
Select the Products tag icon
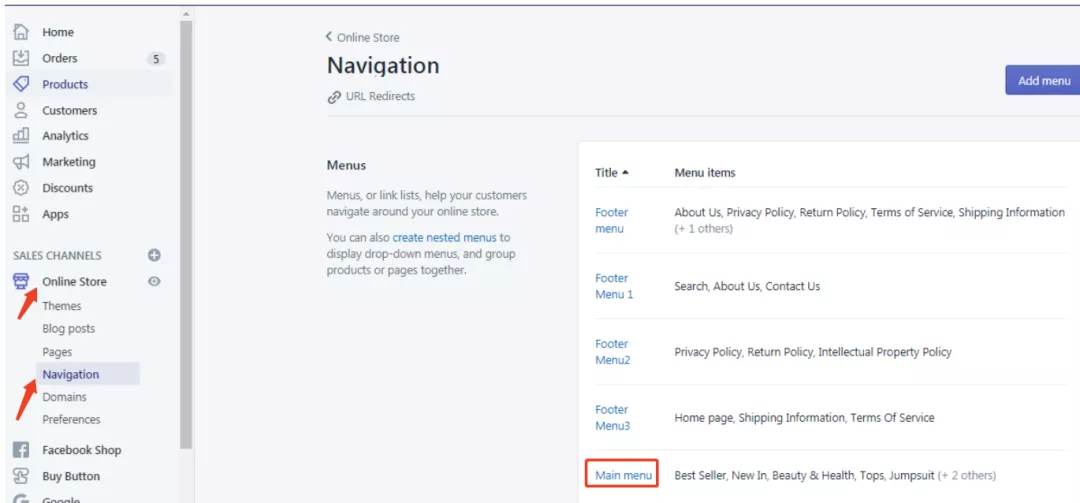pos(21,84)
